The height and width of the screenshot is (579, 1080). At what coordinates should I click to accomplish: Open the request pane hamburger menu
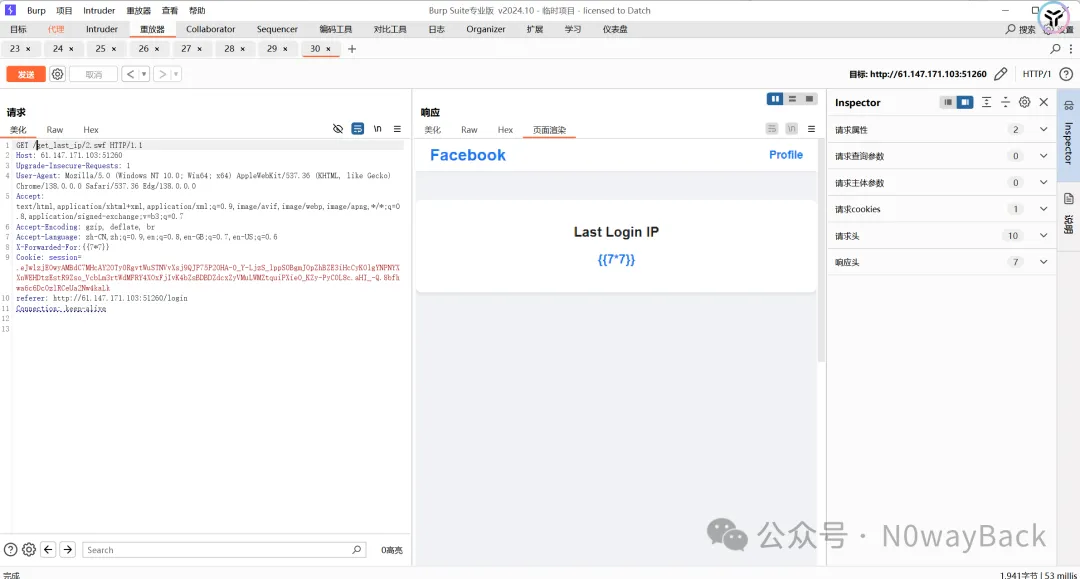click(397, 129)
